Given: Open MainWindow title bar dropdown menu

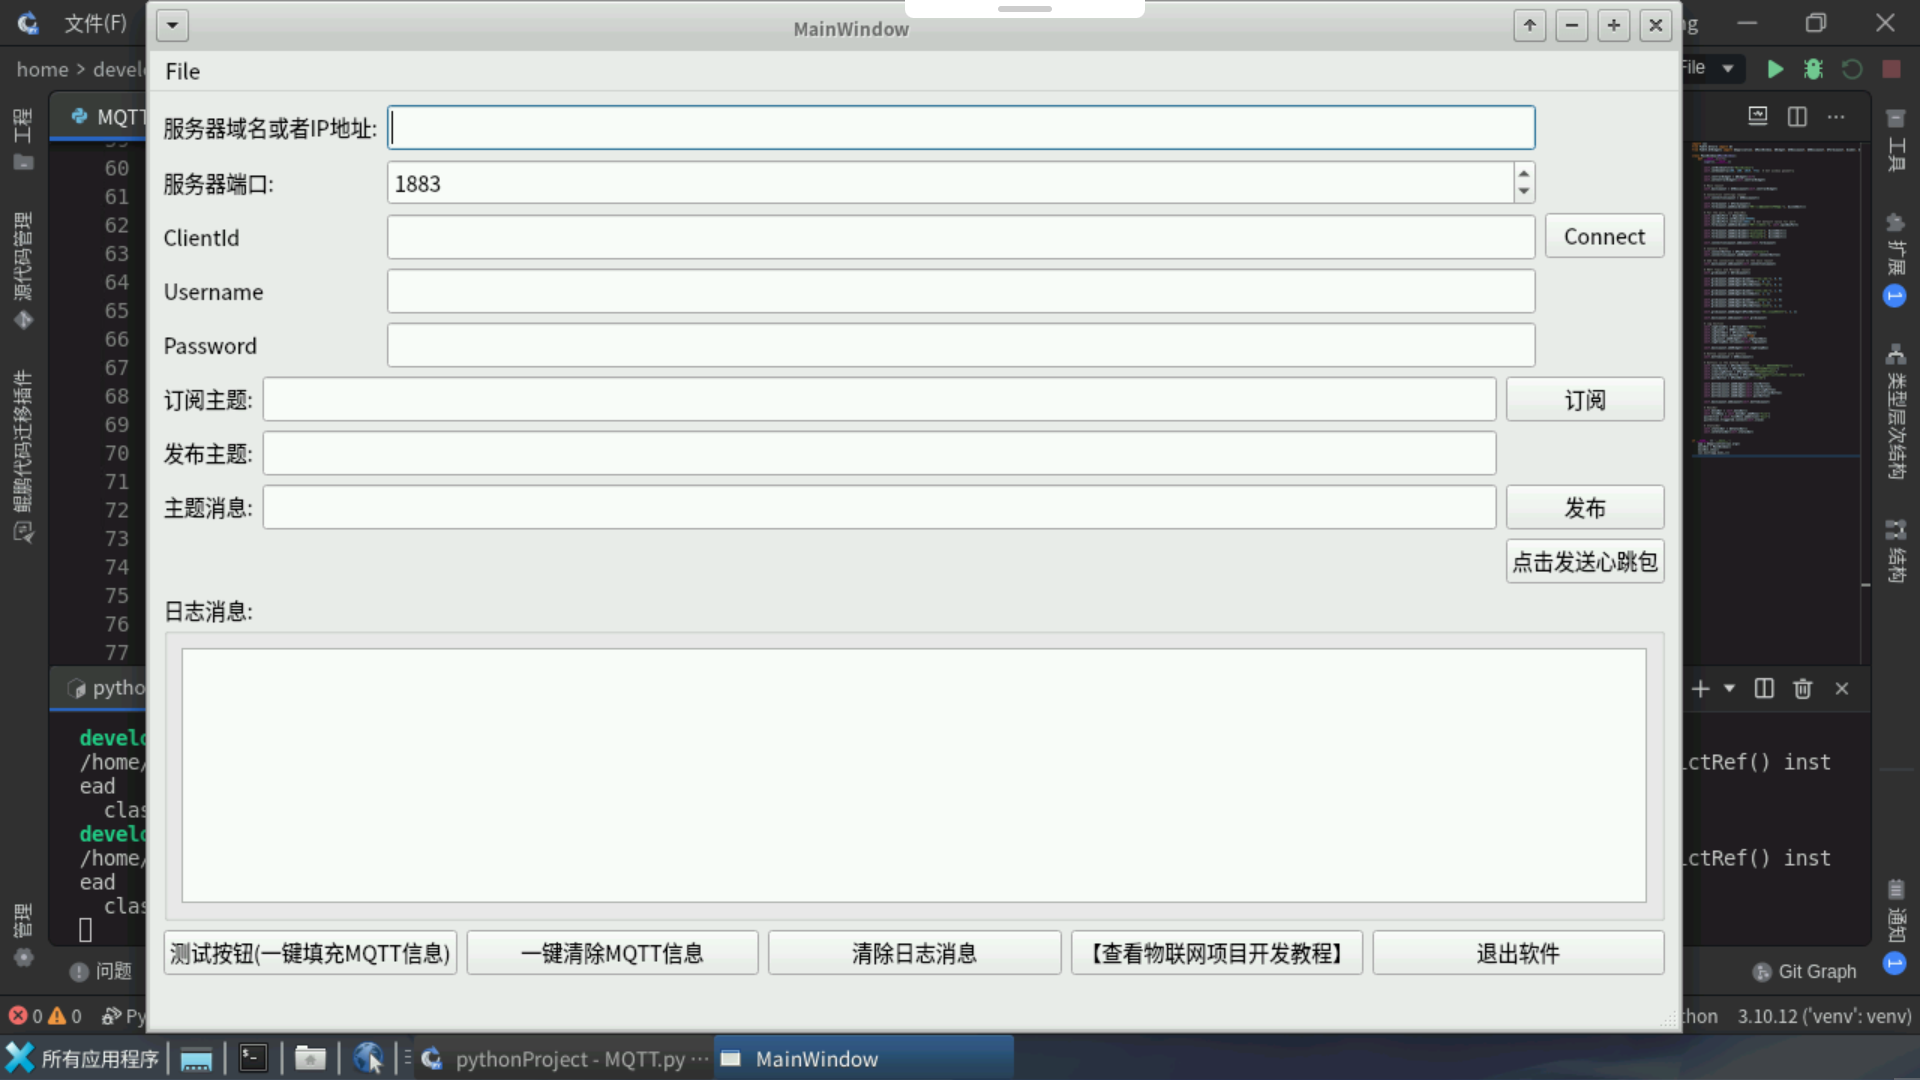Looking at the screenshot, I should pos(172,26).
